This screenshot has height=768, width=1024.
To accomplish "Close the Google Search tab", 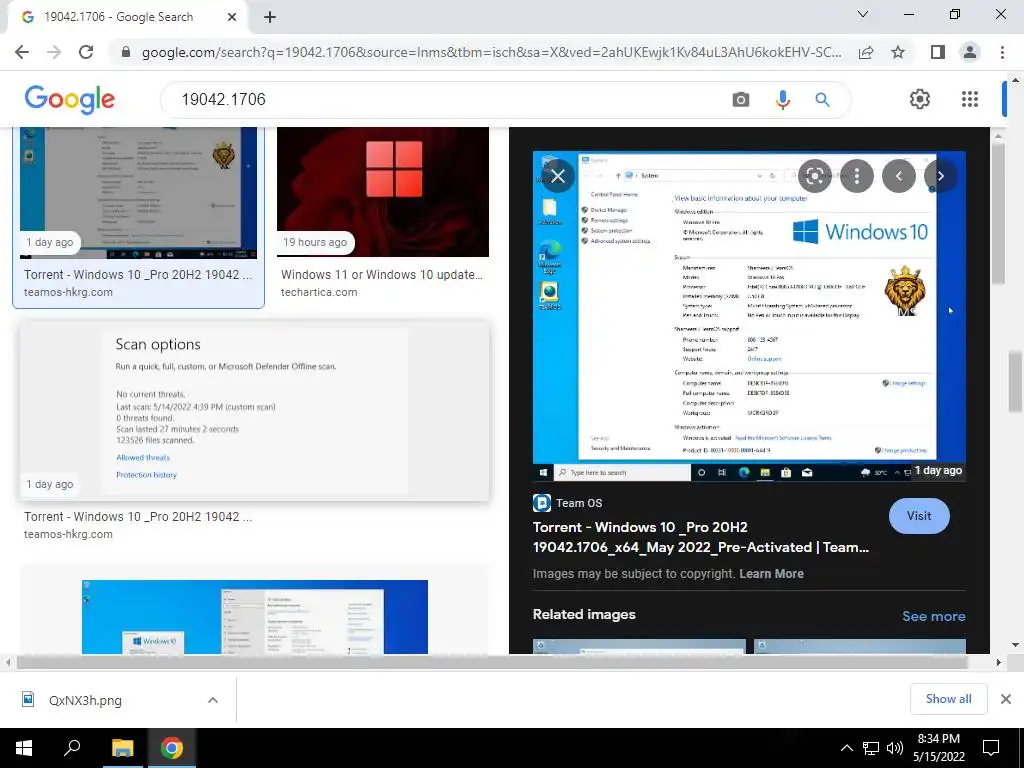I will (232, 17).
